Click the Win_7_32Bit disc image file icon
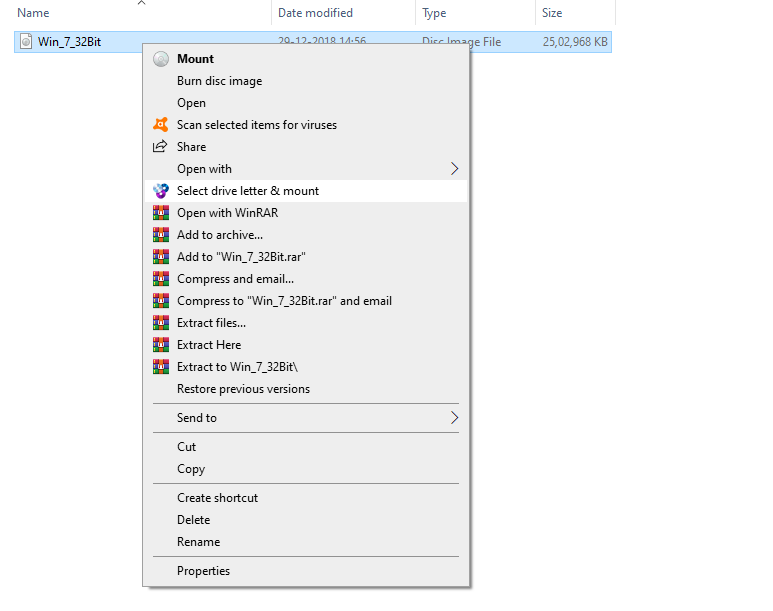 click(26, 41)
